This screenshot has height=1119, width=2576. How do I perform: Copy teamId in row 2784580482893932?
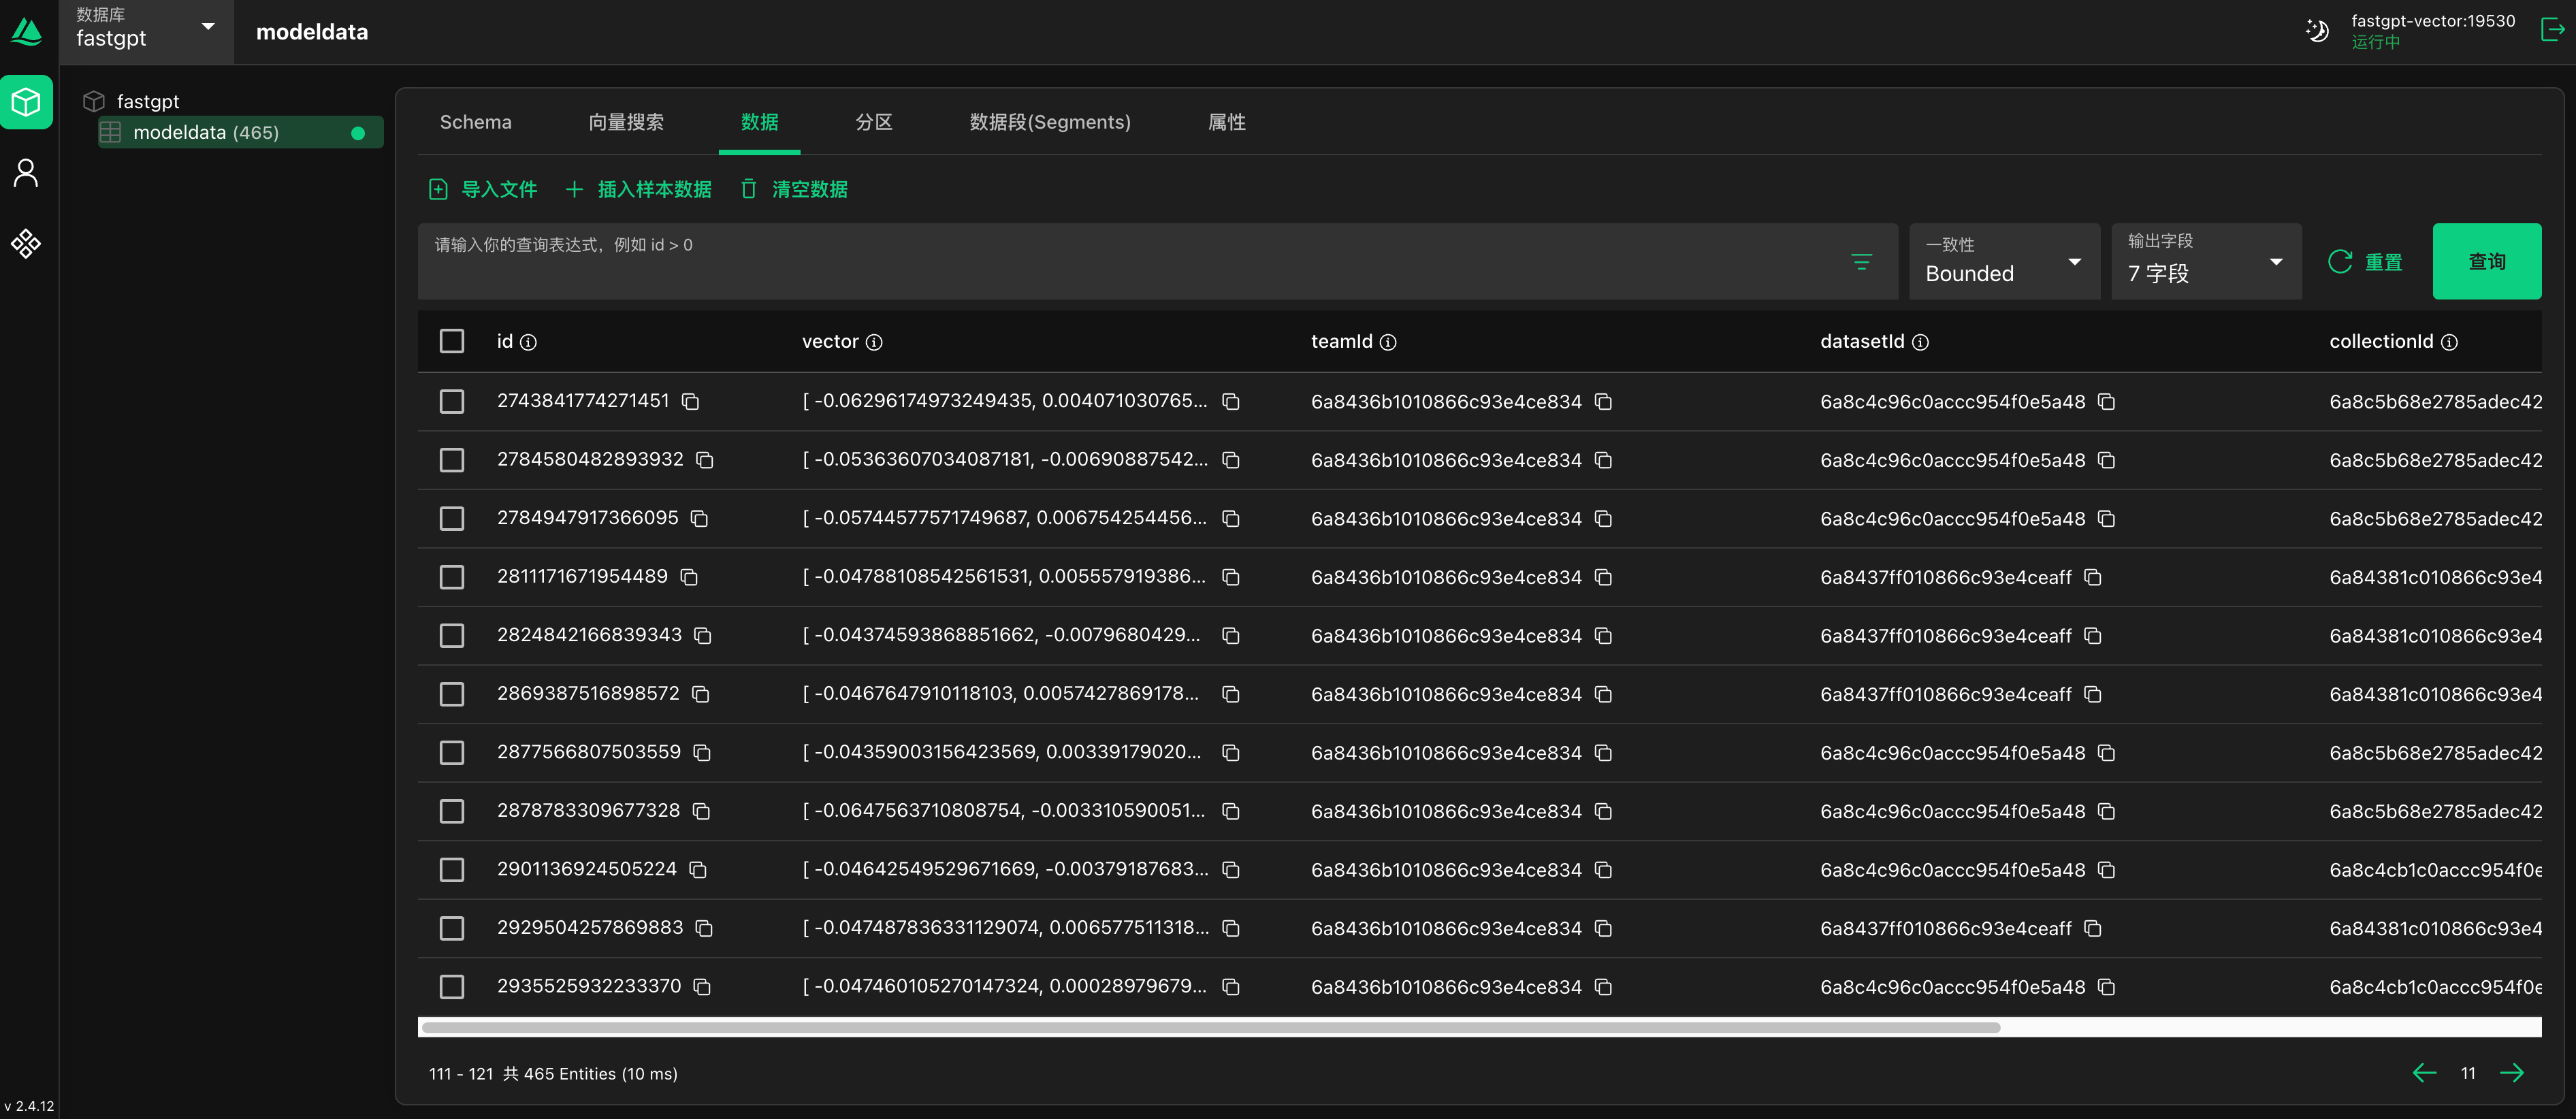click(1603, 460)
